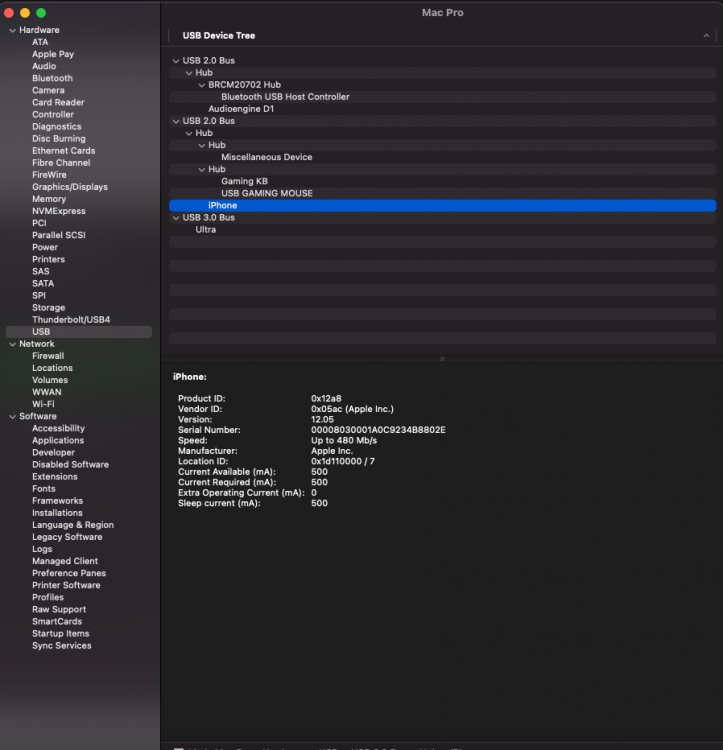723x750 pixels.
Task: Select the USB GAMING MOUSE device
Action: [267, 193]
